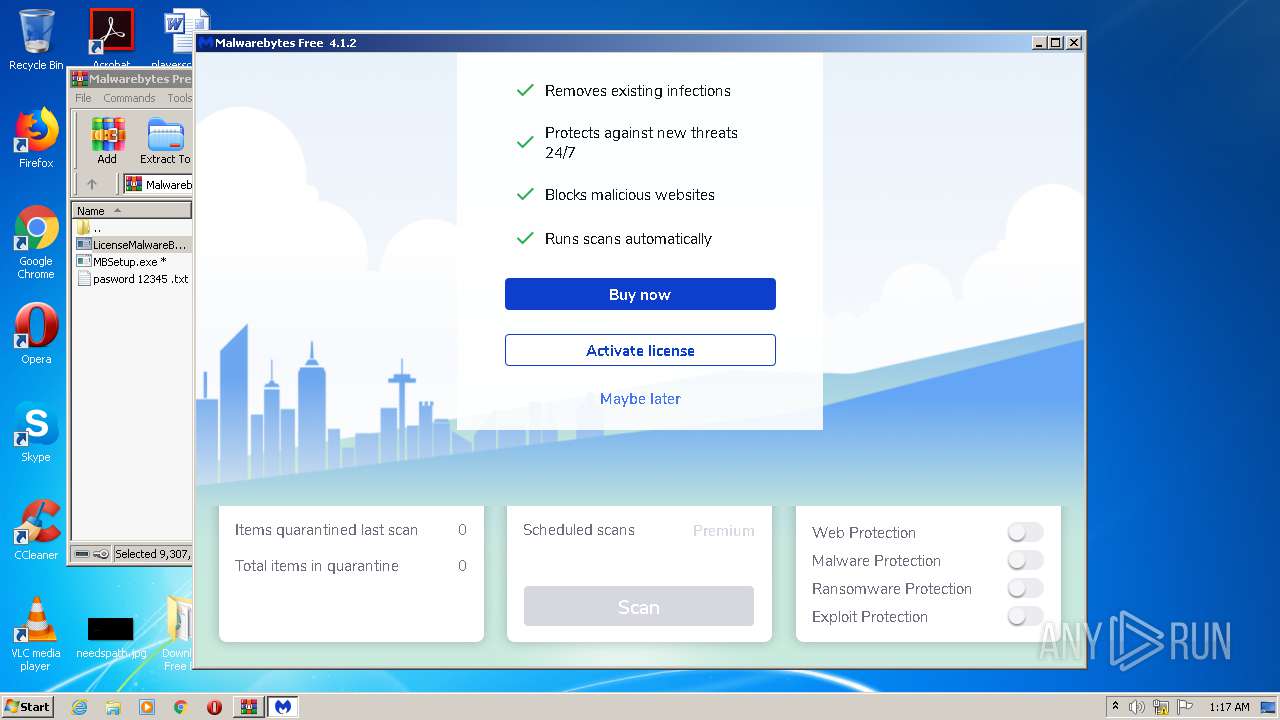Toggle Web Protection switch

[x=1025, y=532]
